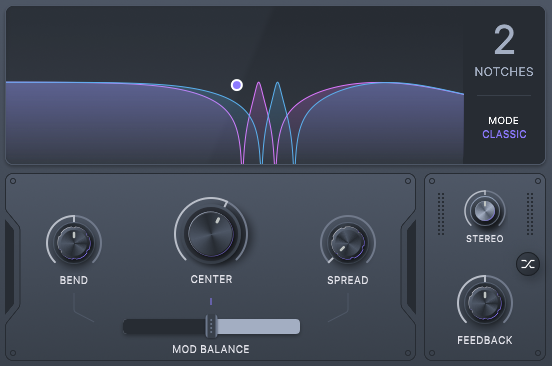Open the CLASSIC mode selector
This screenshot has width=552, height=366.
(x=504, y=134)
